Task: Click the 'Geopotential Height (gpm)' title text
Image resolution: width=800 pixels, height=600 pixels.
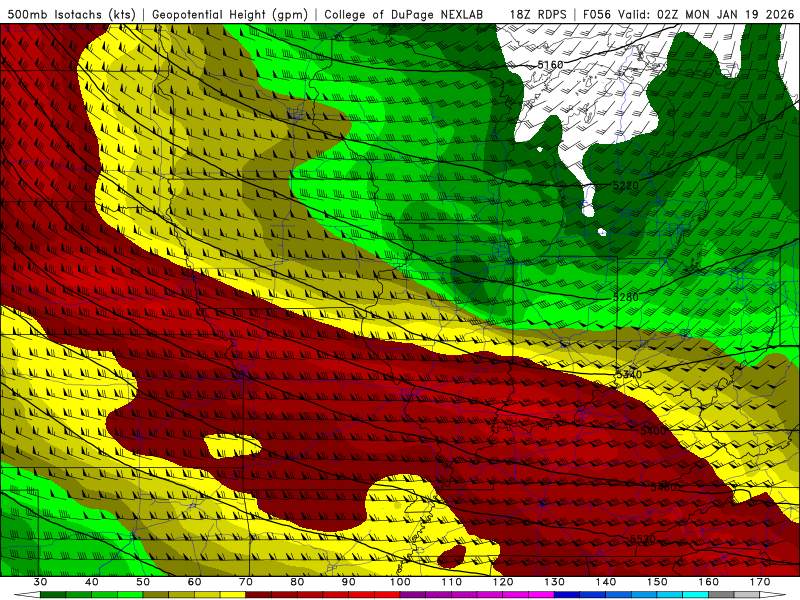Action: 230,14
